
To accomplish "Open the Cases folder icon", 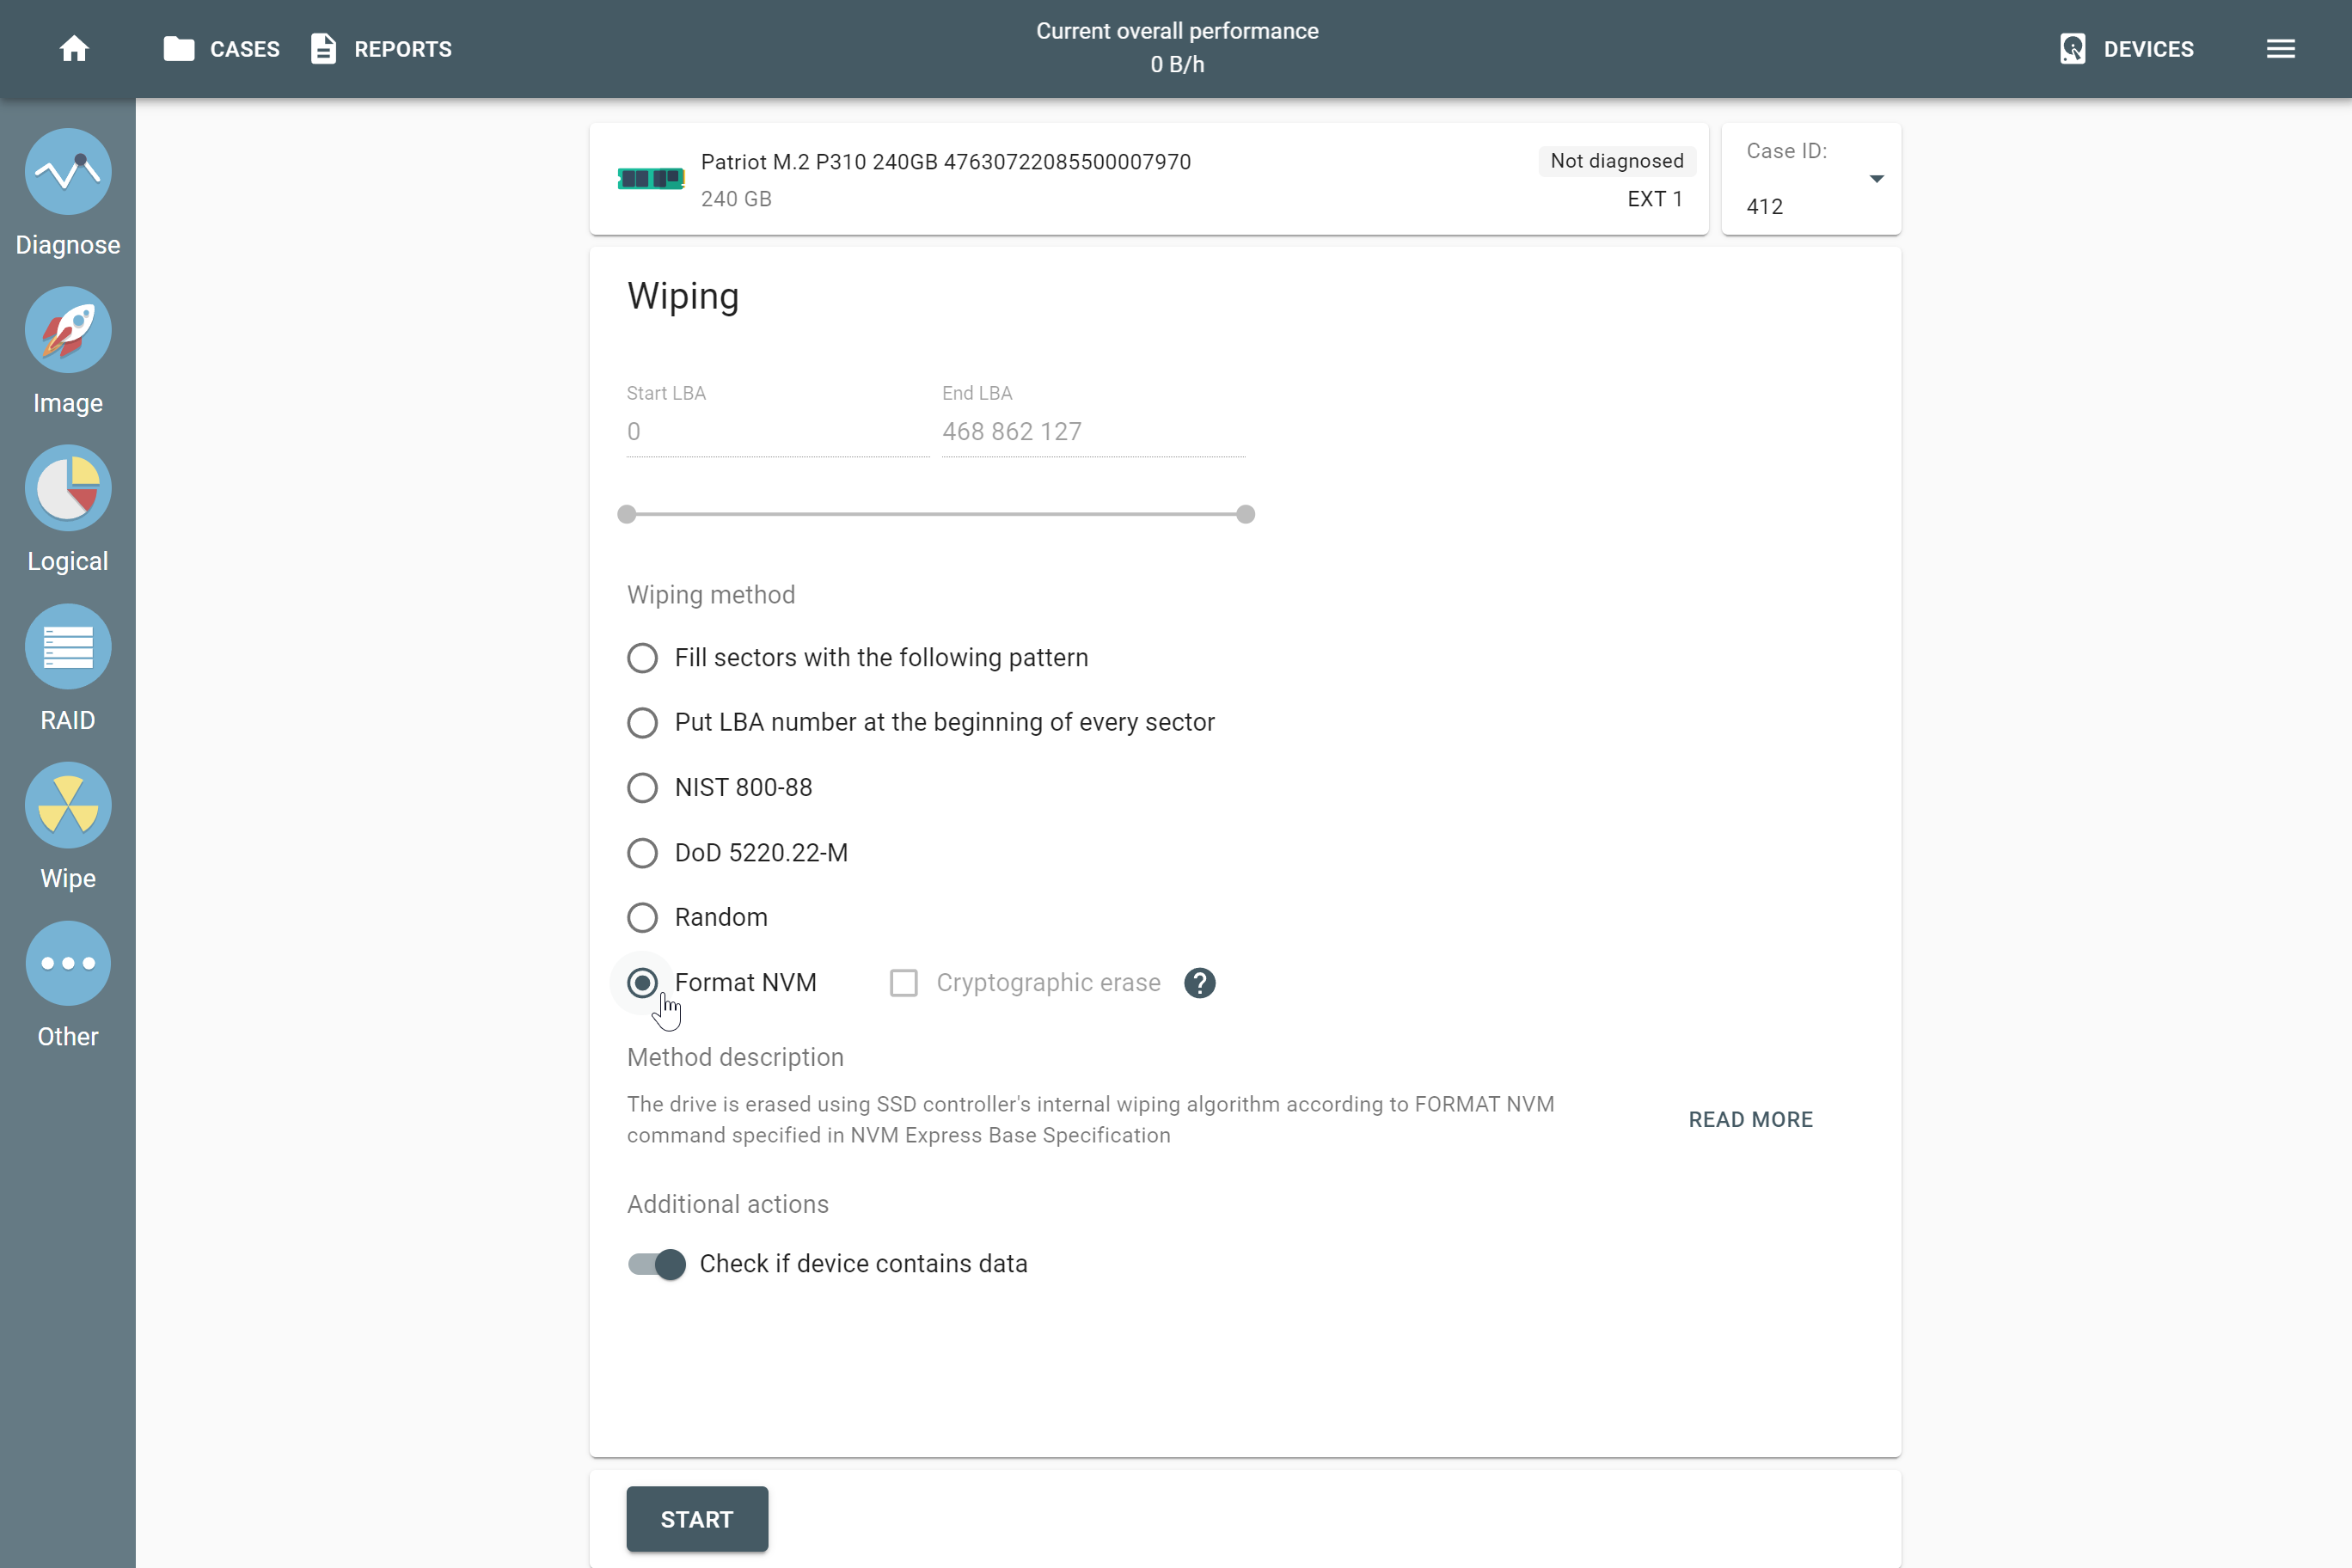I will click(x=179, y=49).
